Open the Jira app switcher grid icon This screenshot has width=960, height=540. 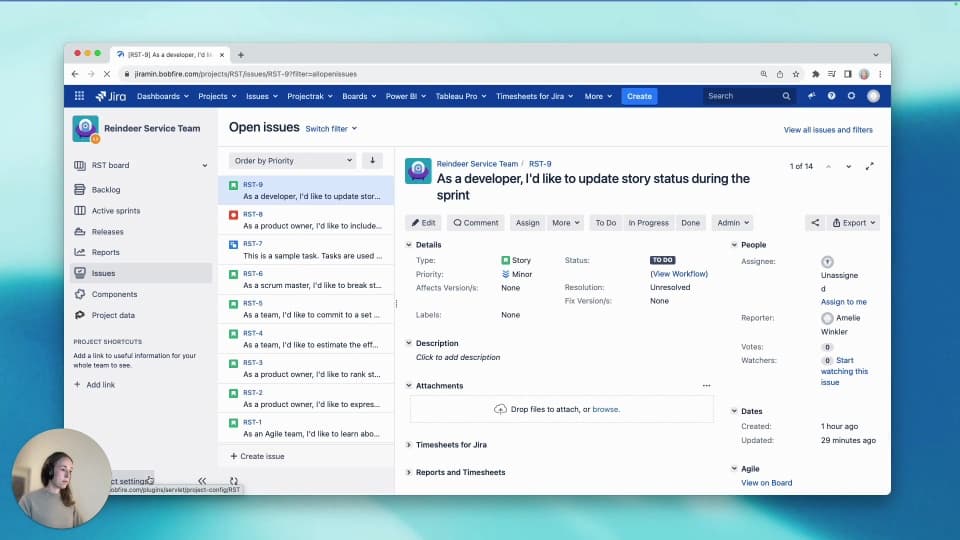pos(80,96)
